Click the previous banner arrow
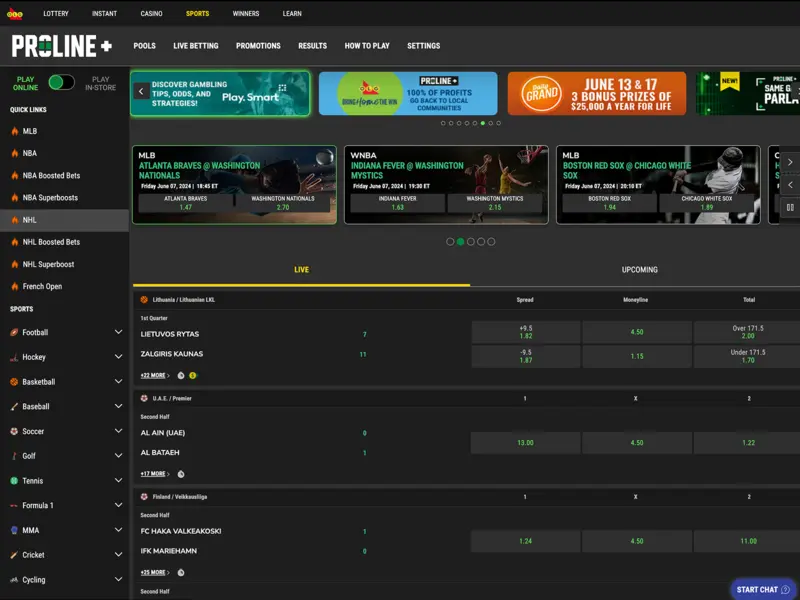The height and width of the screenshot is (600, 800). pyautogui.click(x=141, y=92)
